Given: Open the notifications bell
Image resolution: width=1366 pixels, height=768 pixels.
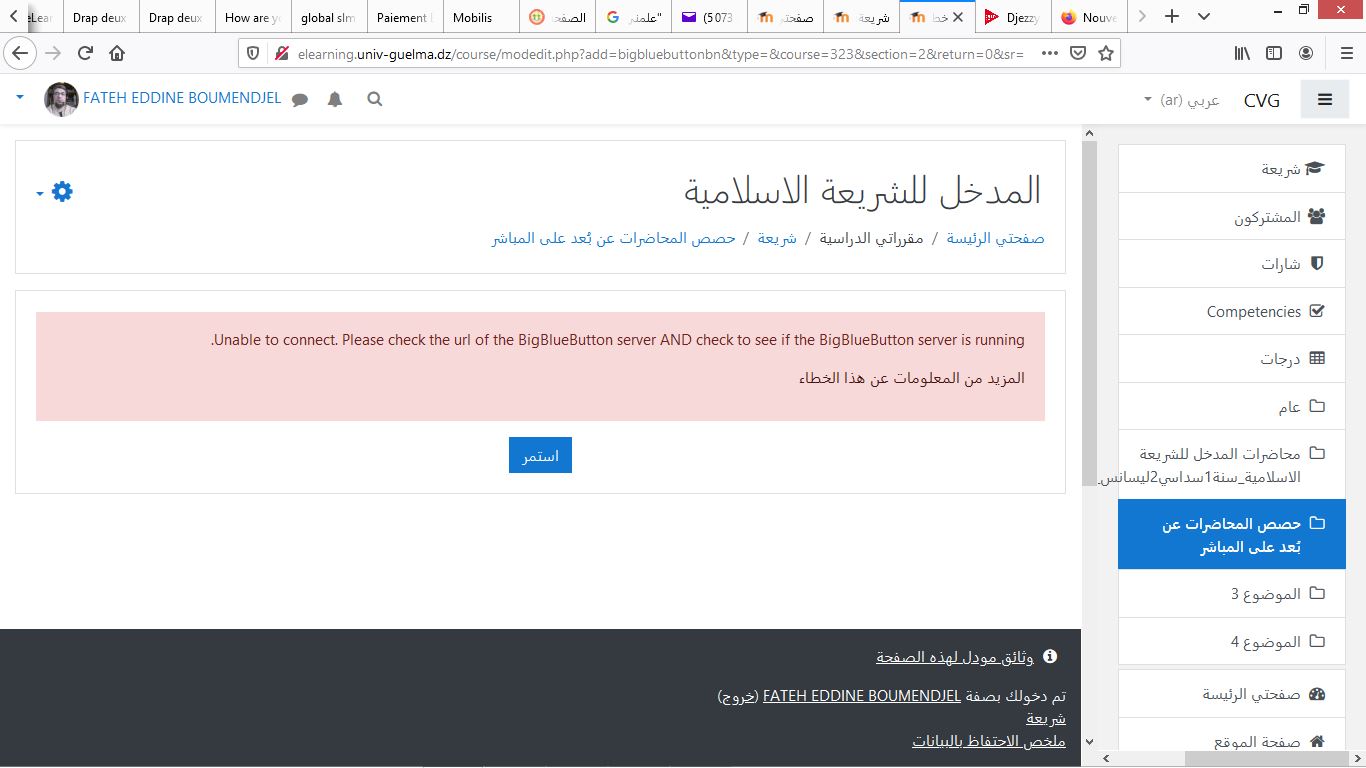Looking at the screenshot, I should point(335,99).
